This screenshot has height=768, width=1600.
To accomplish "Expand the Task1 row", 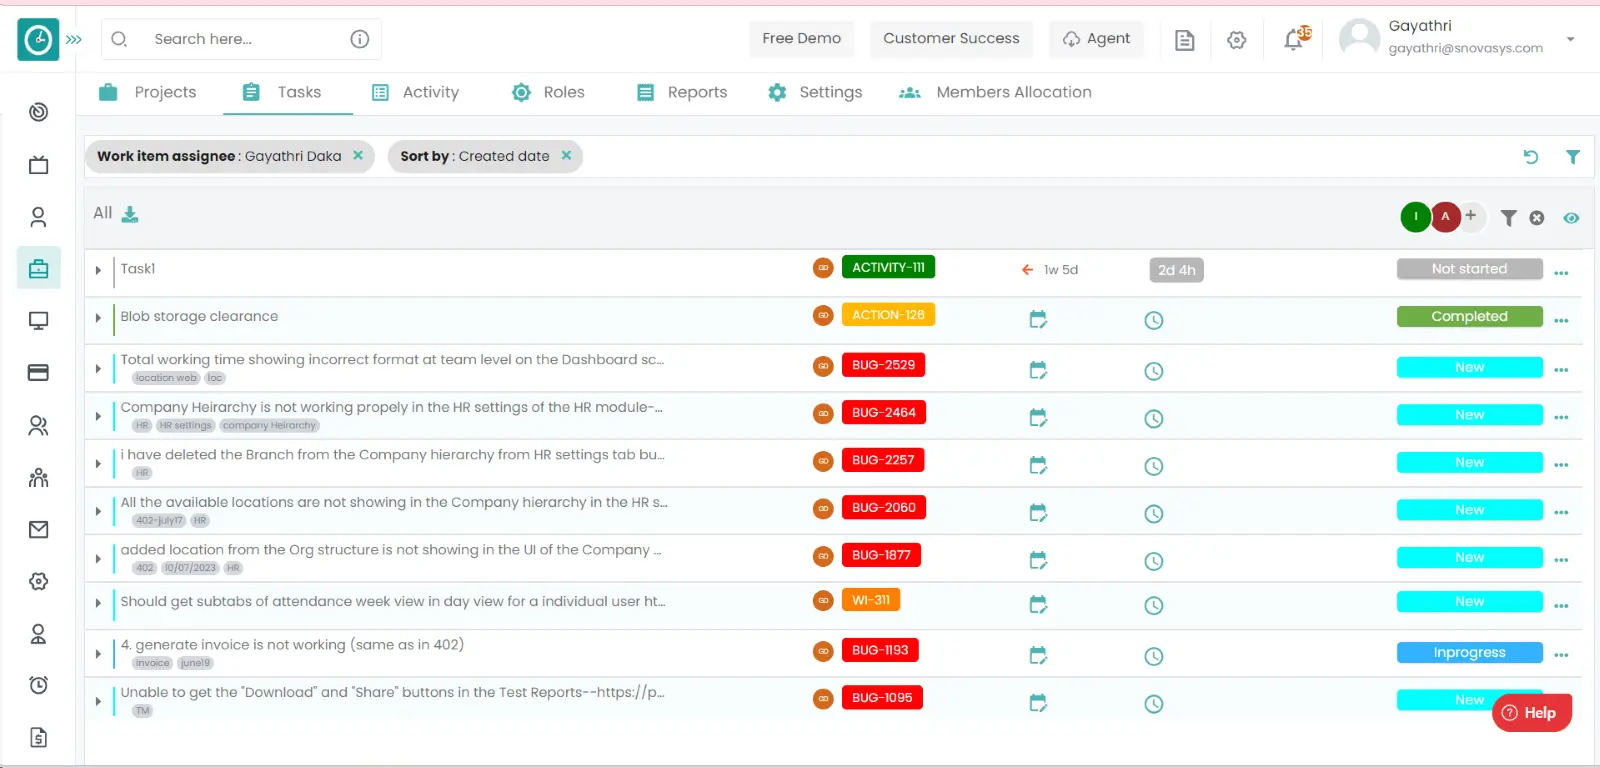I will [98, 270].
